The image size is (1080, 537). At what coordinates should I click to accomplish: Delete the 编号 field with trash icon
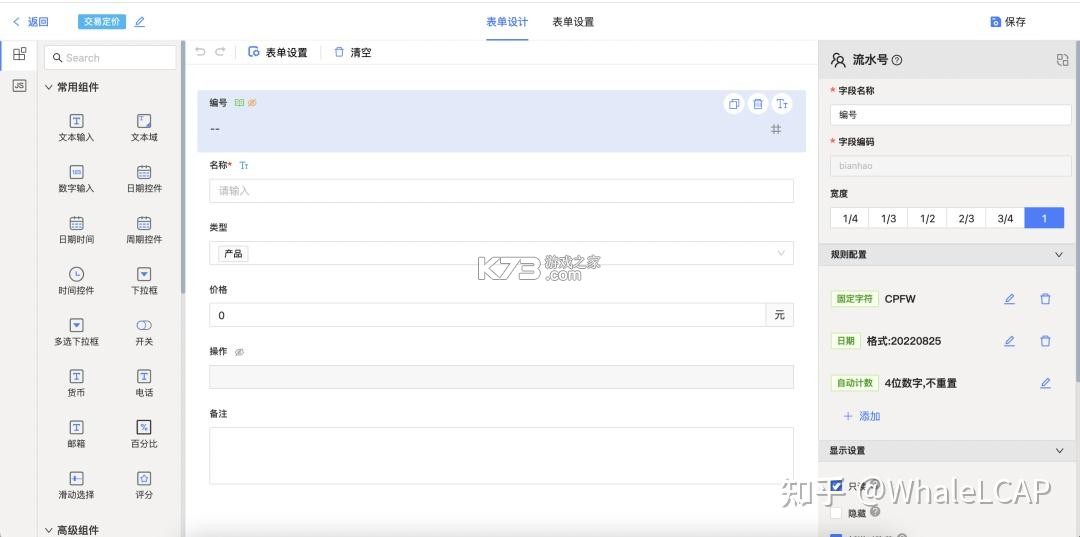(x=758, y=104)
